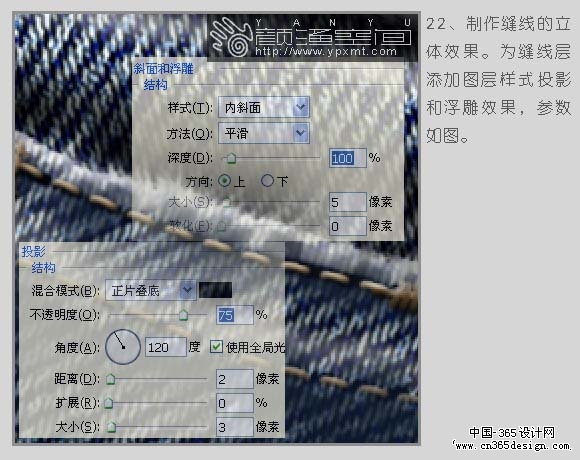Click the 软化 soften field showing 0
This screenshot has width=580, height=460.
(x=348, y=226)
